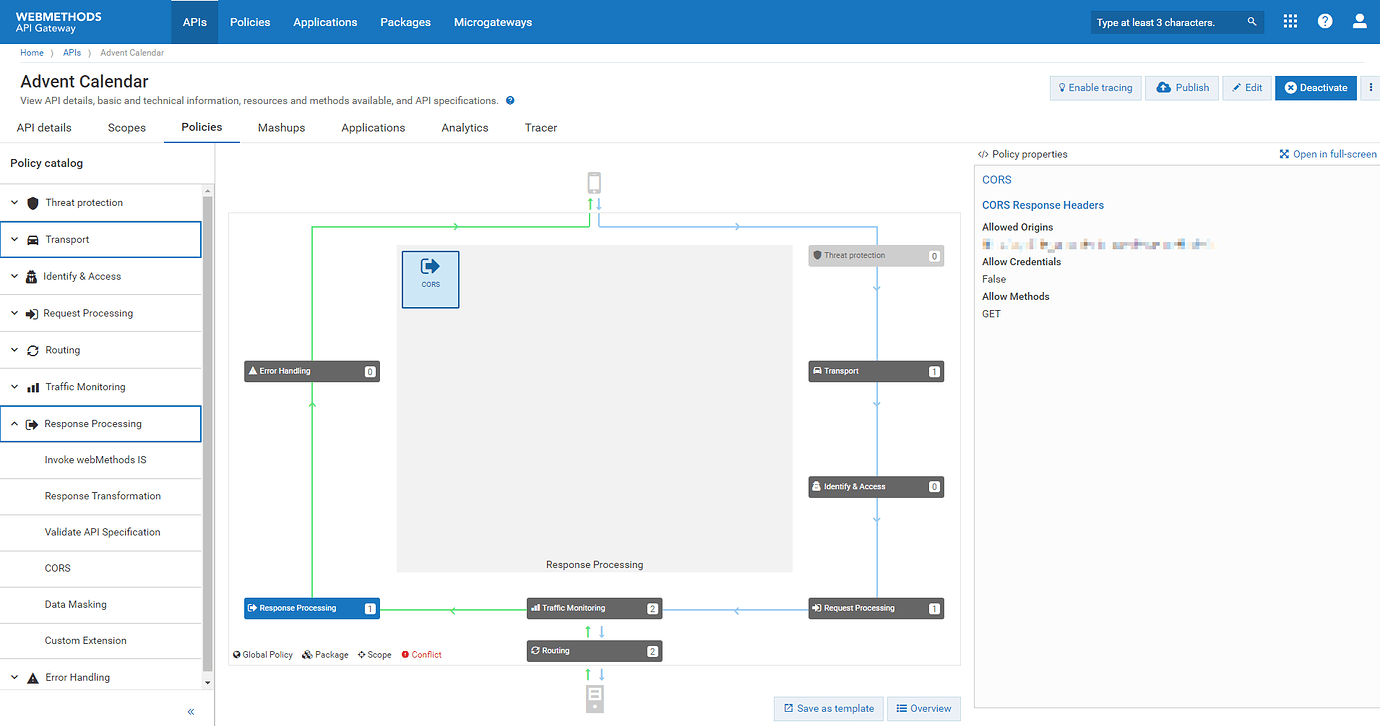The height and width of the screenshot is (726, 1380).
Task: Open the more options kebab menu
Action: point(1371,88)
